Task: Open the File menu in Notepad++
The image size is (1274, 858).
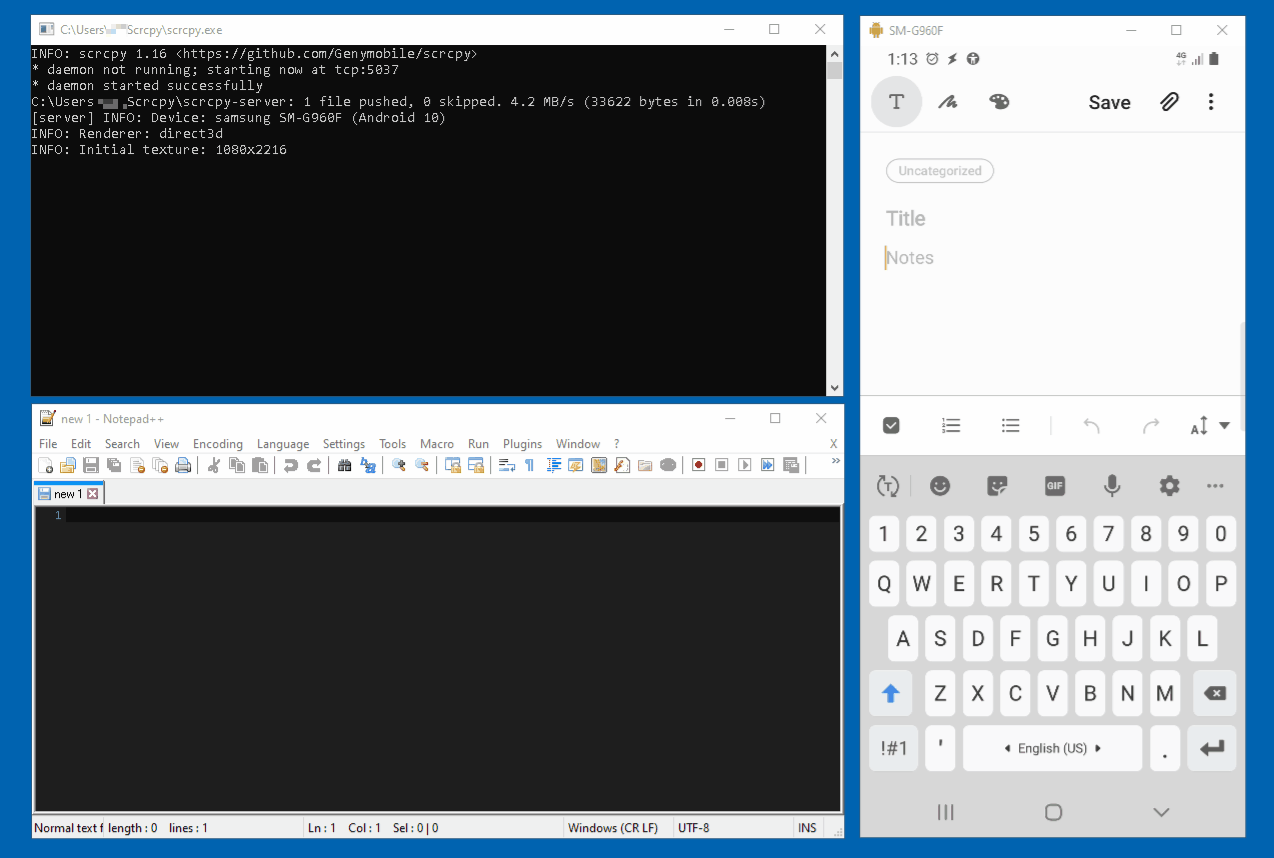Action: click(x=48, y=444)
